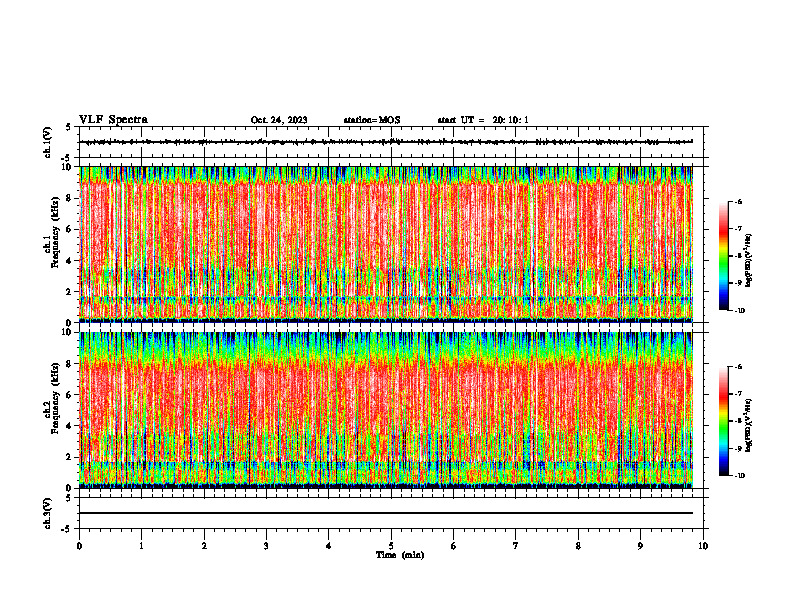Click the ch.2 spectrogram color scale bar
The width and height of the screenshot is (792, 612).
[724, 421]
